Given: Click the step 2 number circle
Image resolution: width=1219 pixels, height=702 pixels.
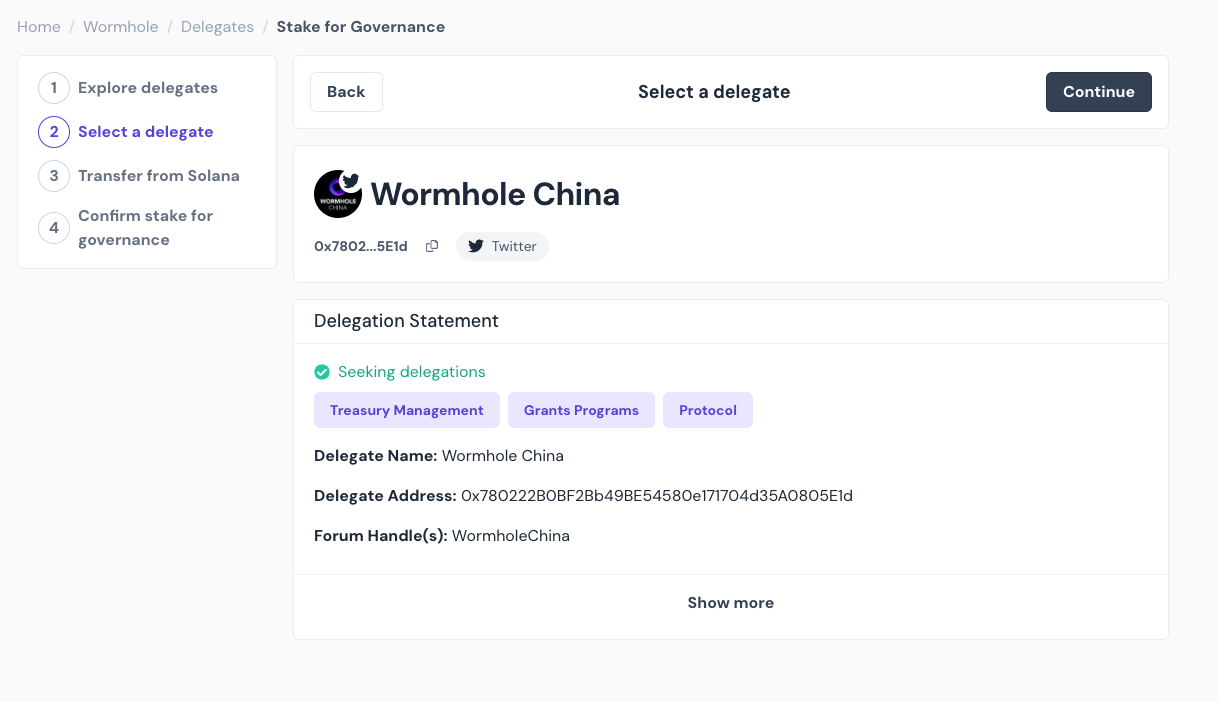Looking at the screenshot, I should click(x=54, y=132).
